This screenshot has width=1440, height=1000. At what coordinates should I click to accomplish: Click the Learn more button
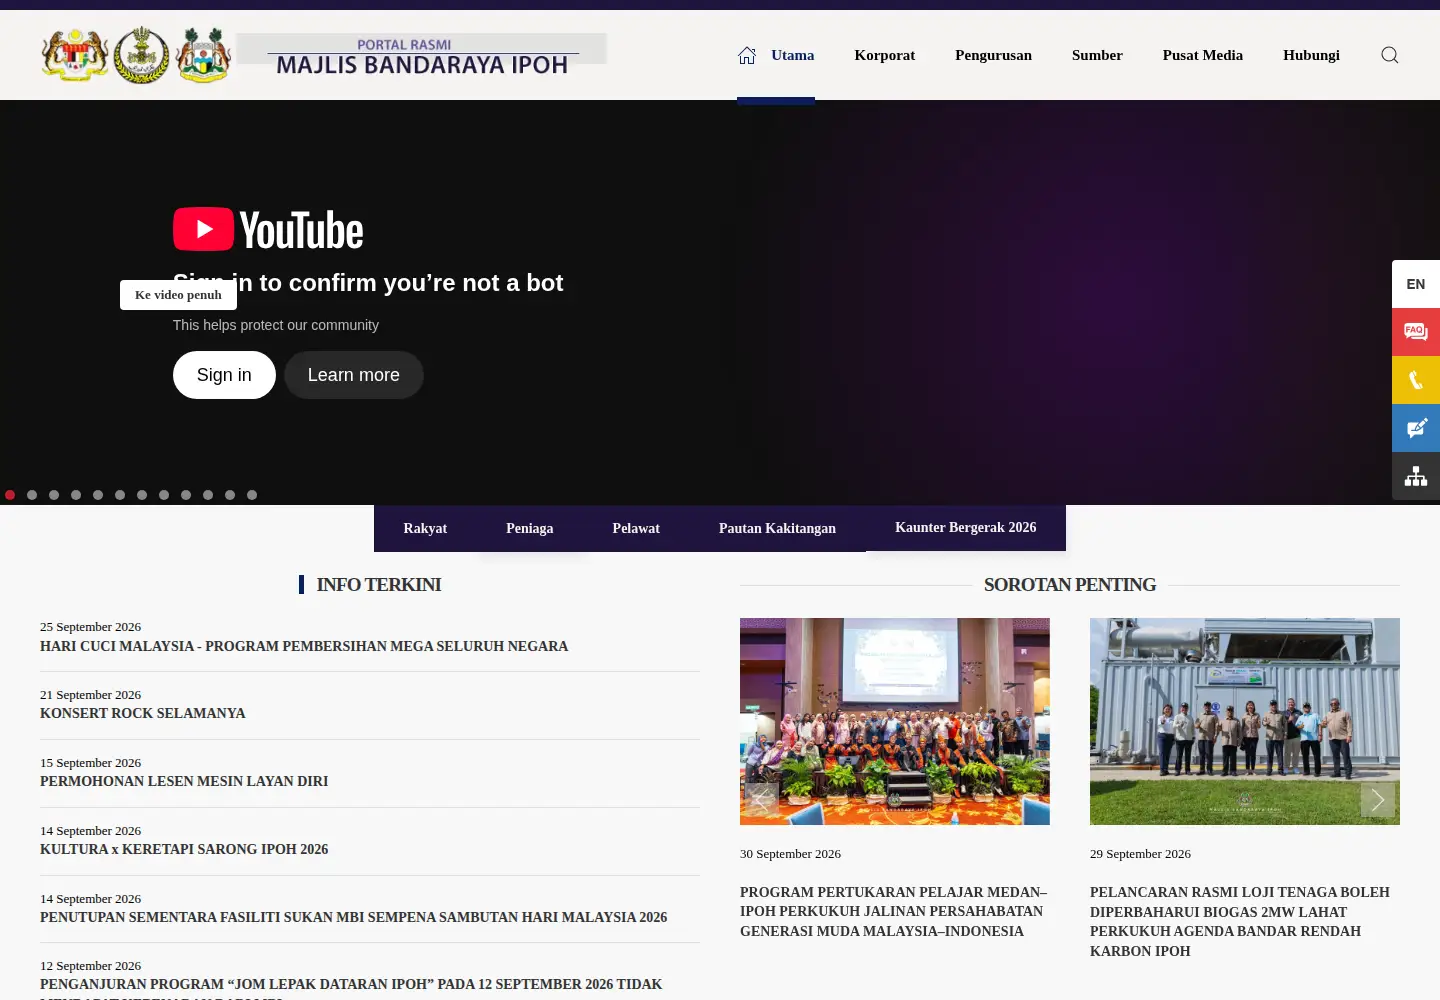pyautogui.click(x=354, y=375)
